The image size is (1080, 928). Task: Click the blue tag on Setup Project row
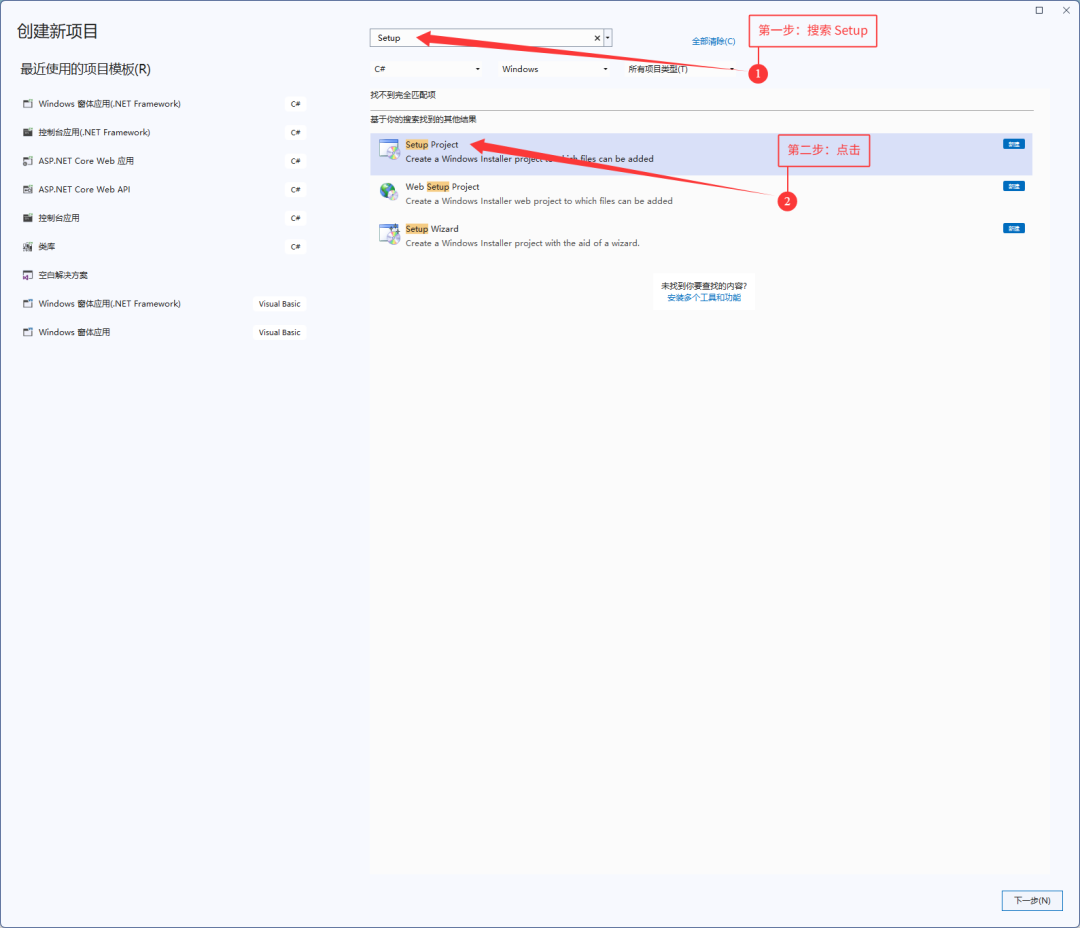click(1014, 144)
